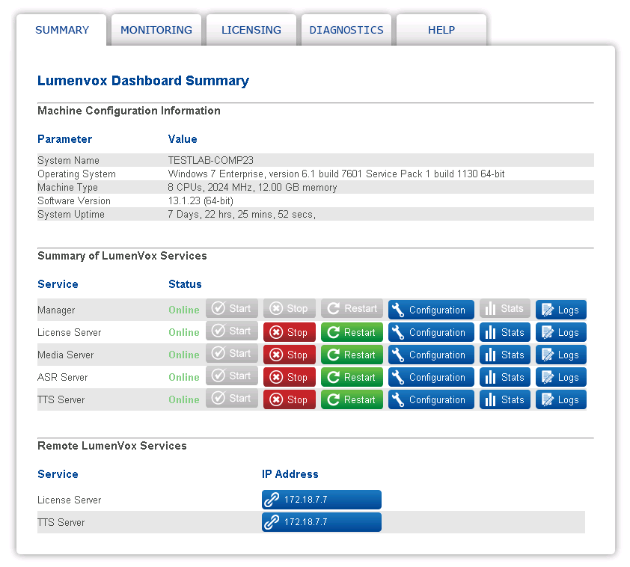Click the System Uptime value
The height and width of the screenshot is (567, 630).
click(x=241, y=214)
